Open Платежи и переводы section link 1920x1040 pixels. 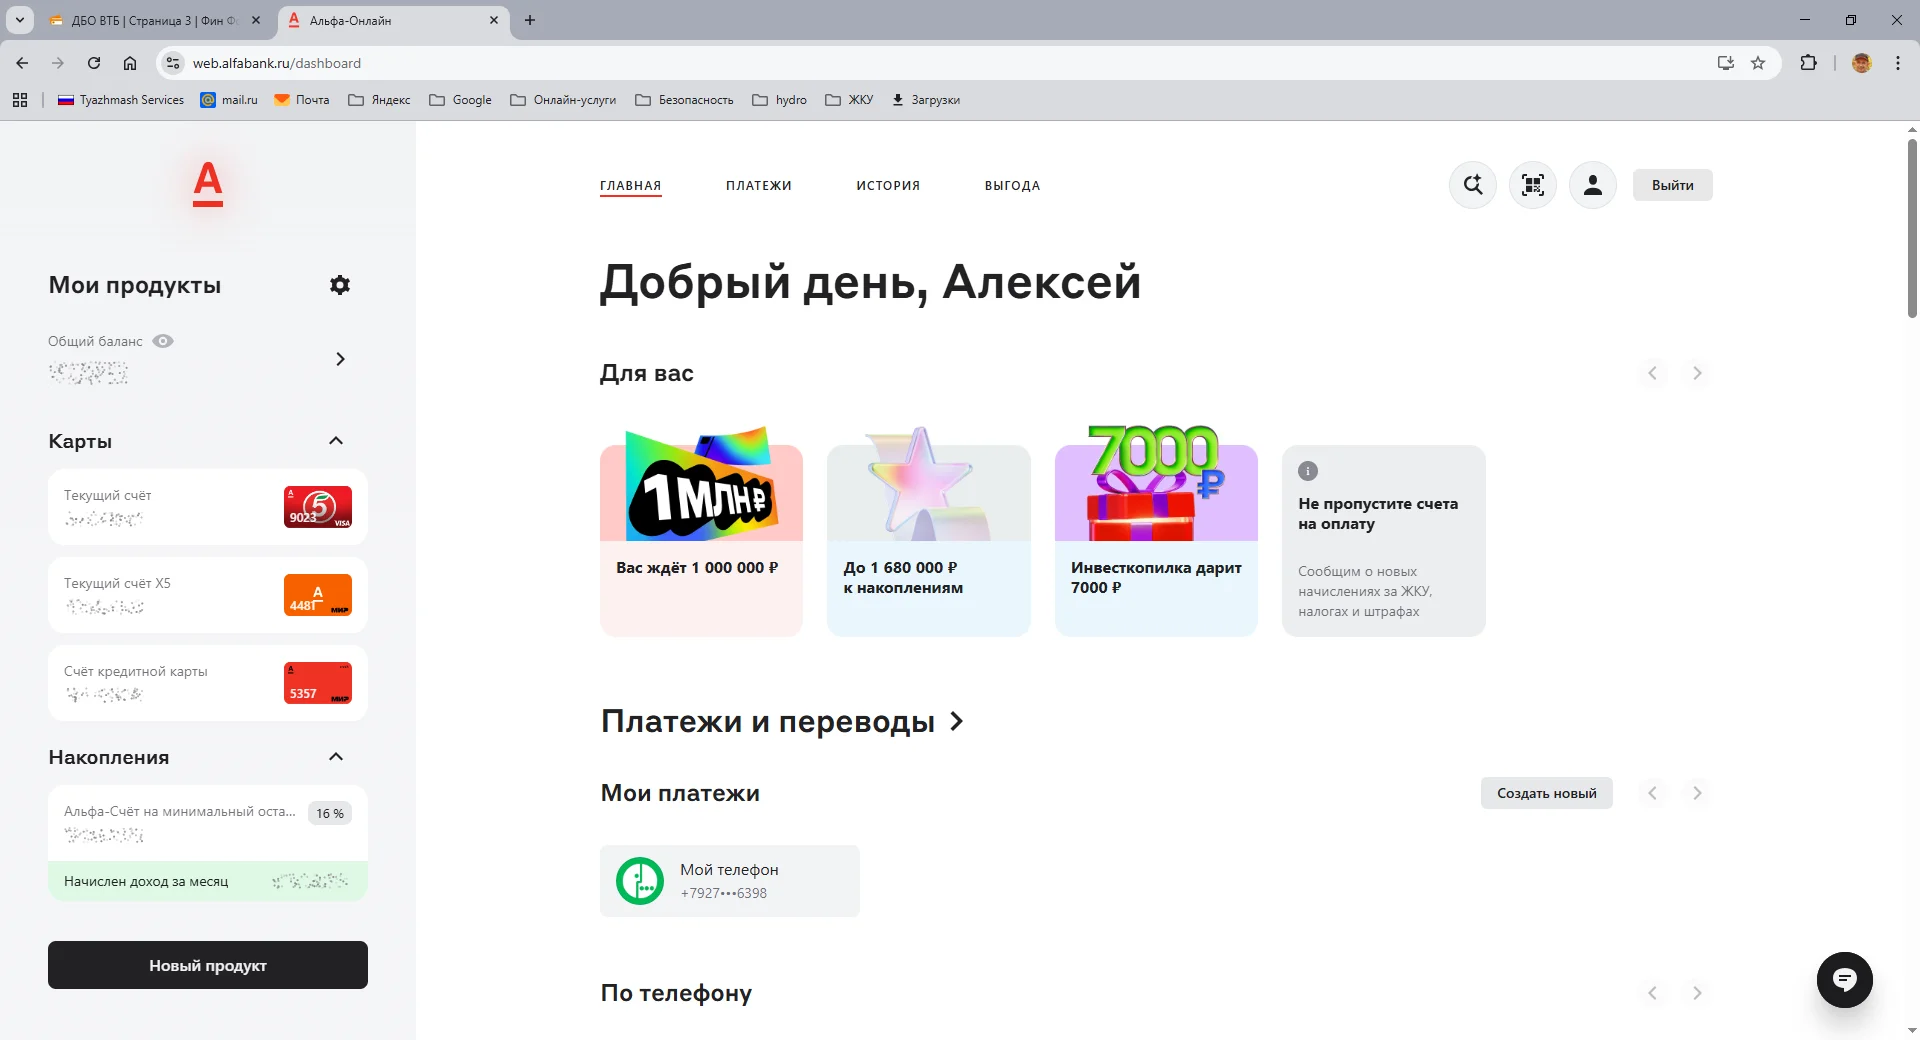782,721
